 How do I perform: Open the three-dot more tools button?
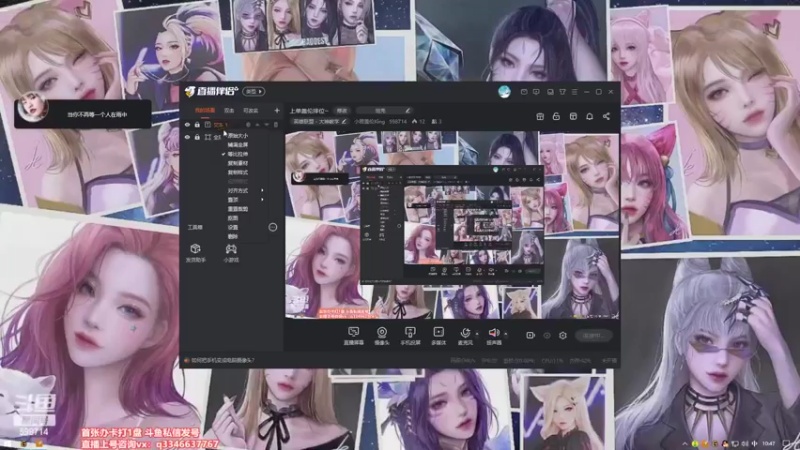coord(273,227)
